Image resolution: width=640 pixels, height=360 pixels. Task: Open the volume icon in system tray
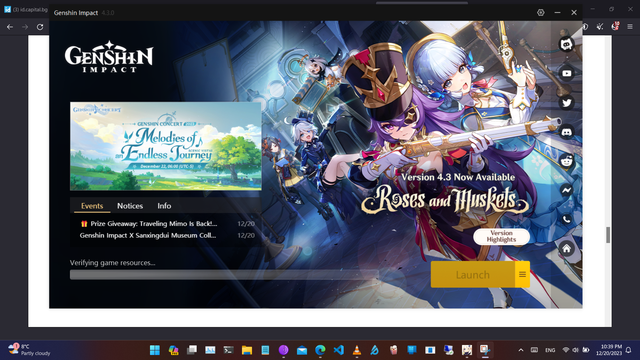[576, 350]
